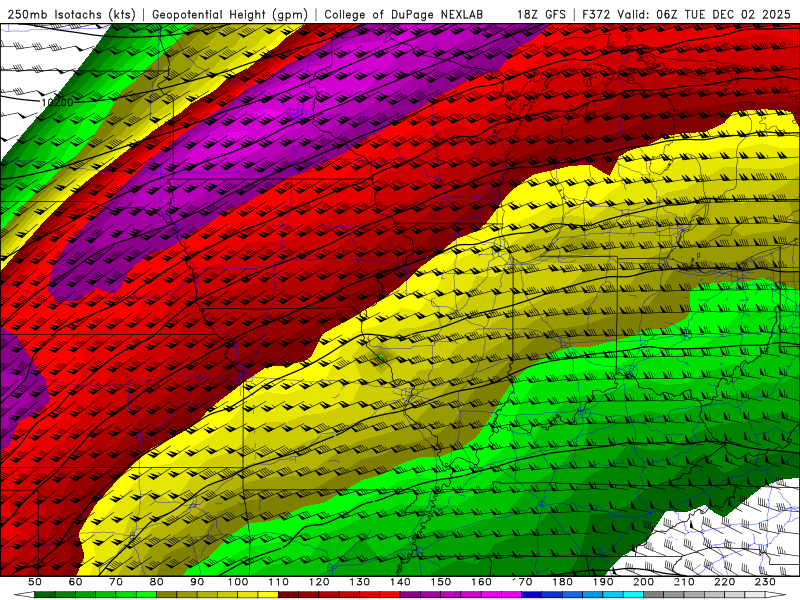Click the '50' value on the legend scale
The height and width of the screenshot is (600, 800).
point(35,582)
